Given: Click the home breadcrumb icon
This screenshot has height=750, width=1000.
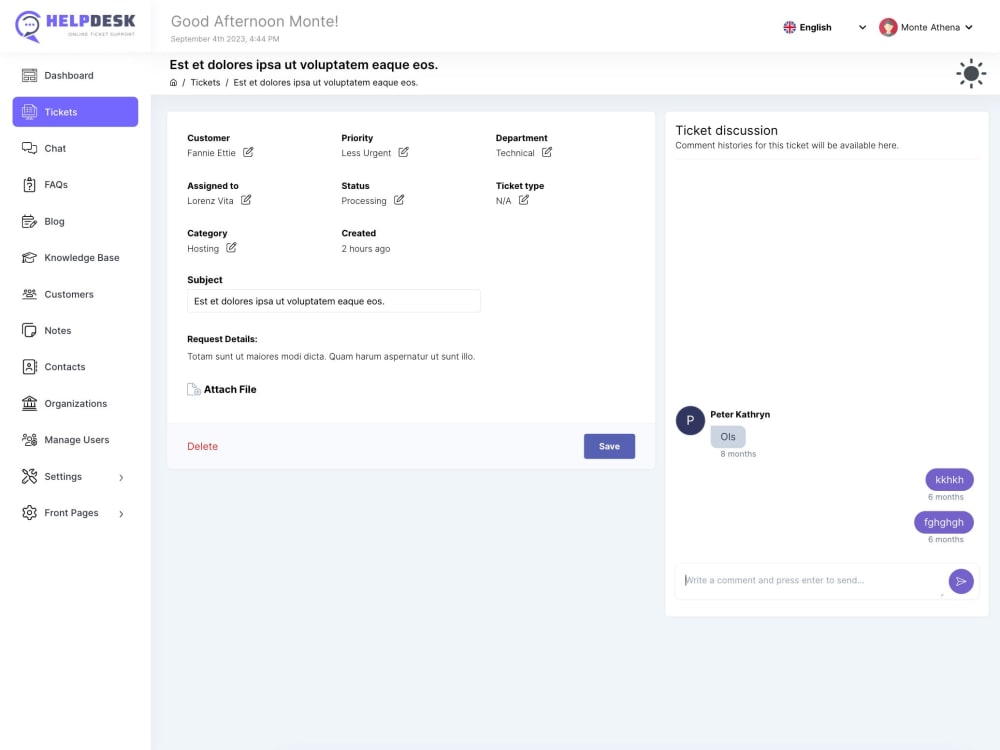Looking at the screenshot, I should (173, 82).
